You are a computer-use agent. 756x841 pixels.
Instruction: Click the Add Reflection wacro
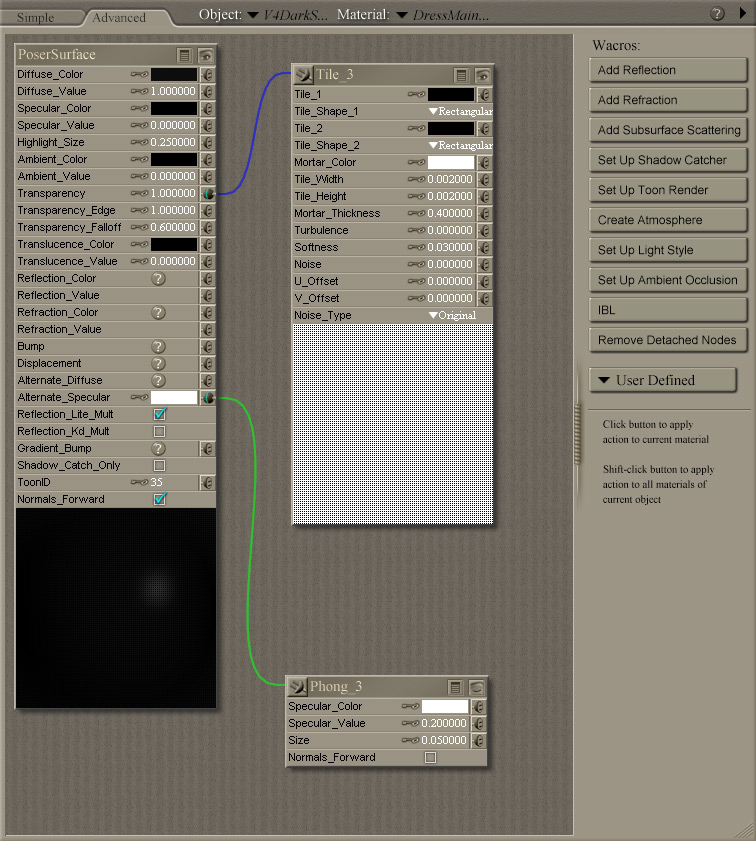pos(668,70)
